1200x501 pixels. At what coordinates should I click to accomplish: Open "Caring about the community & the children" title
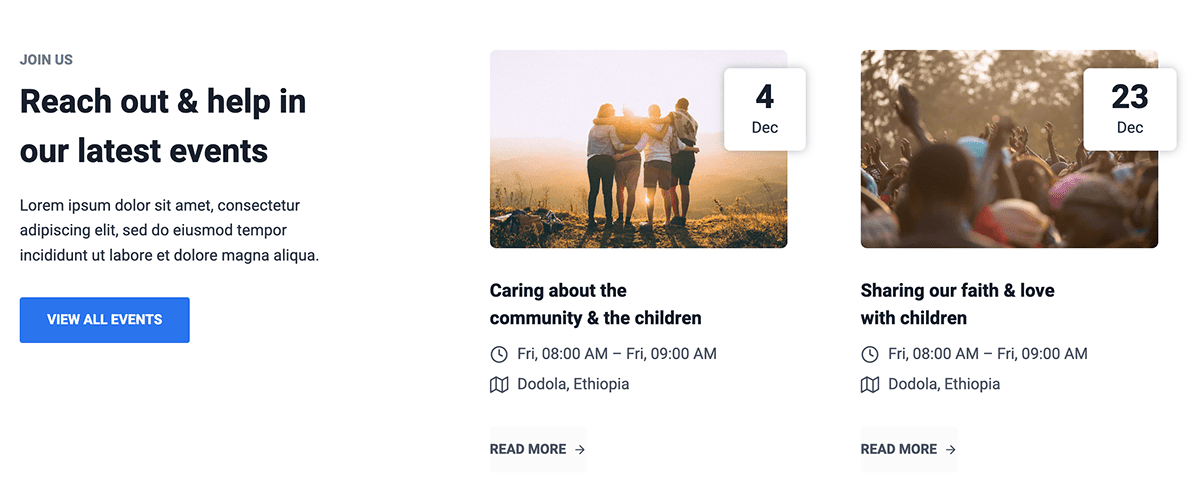click(595, 304)
